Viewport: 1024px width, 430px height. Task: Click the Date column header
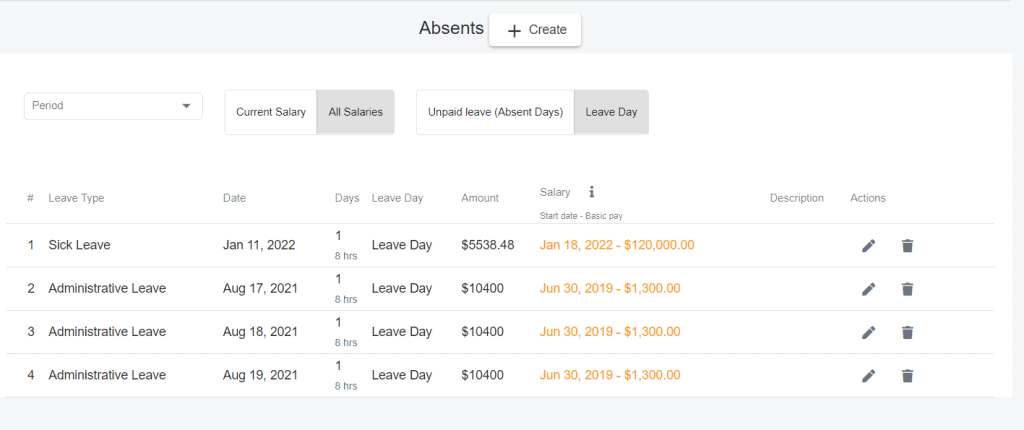[x=234, y=198]
